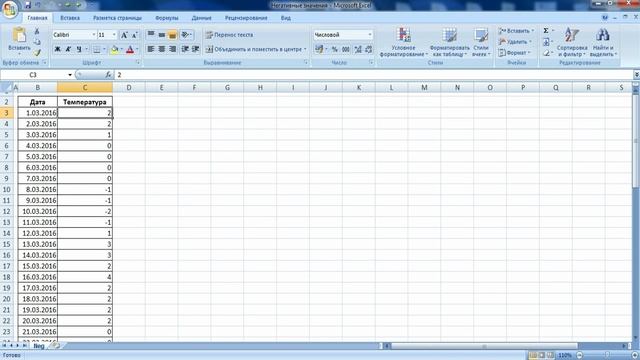Image resolution: width=640 pixels, height=360 pixels.
Task: Center text horizontally
Action: point(162,49)
